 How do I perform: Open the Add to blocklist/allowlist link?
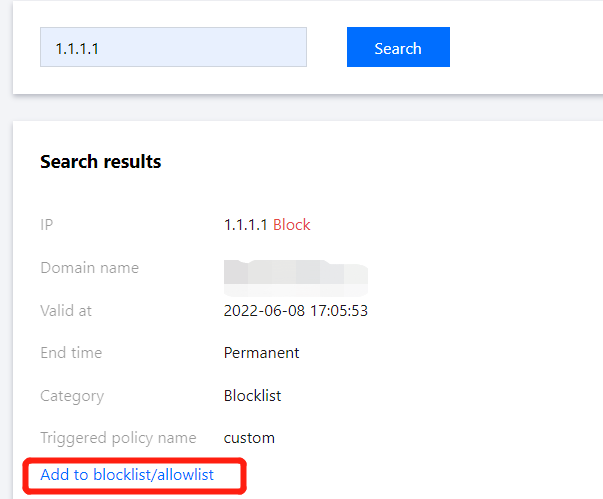pyautogui.click(x=127, y=475)
